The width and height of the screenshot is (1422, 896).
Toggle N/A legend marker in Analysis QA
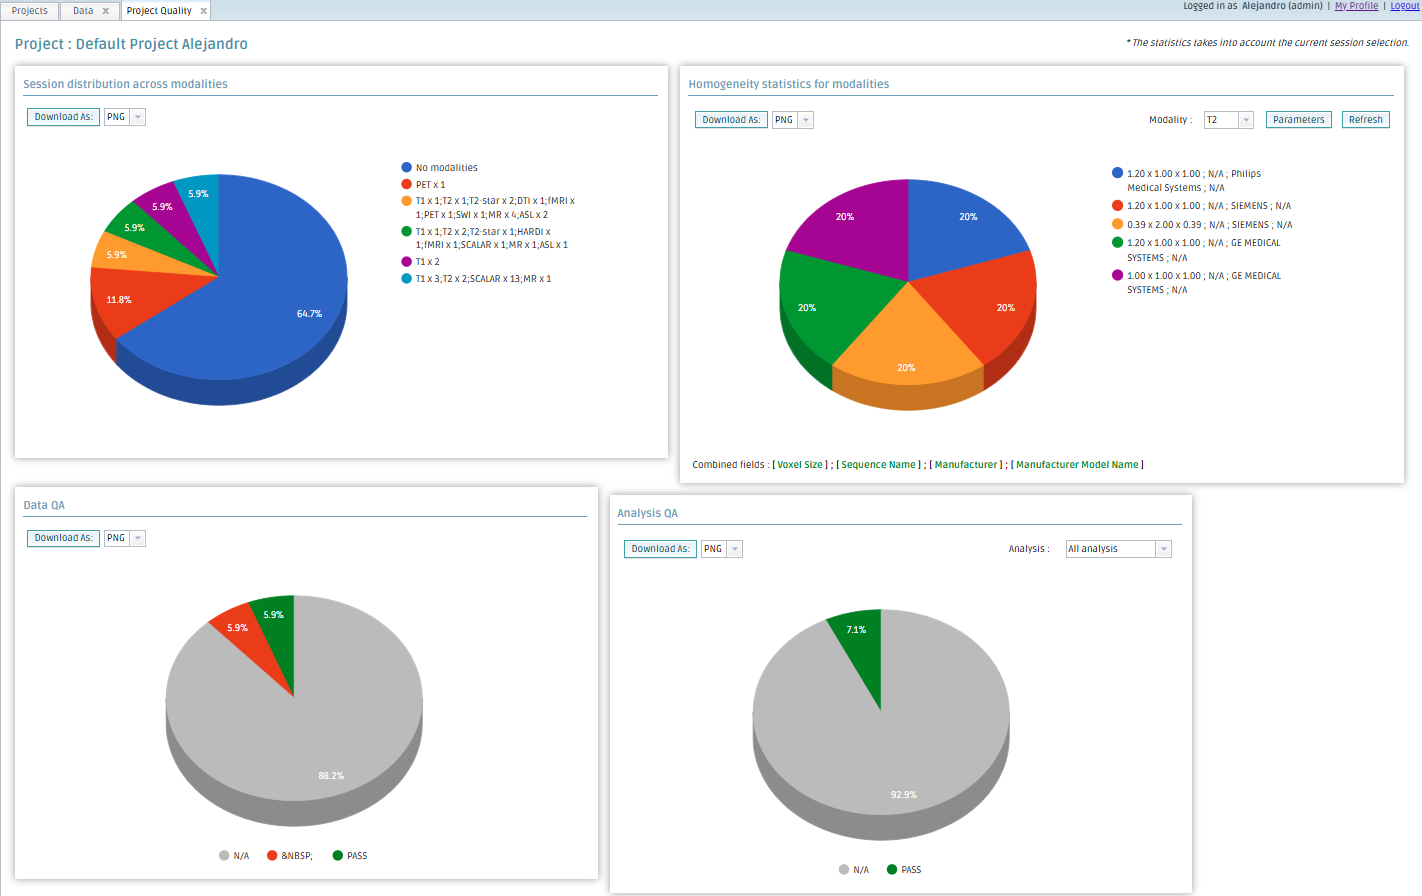844,870
